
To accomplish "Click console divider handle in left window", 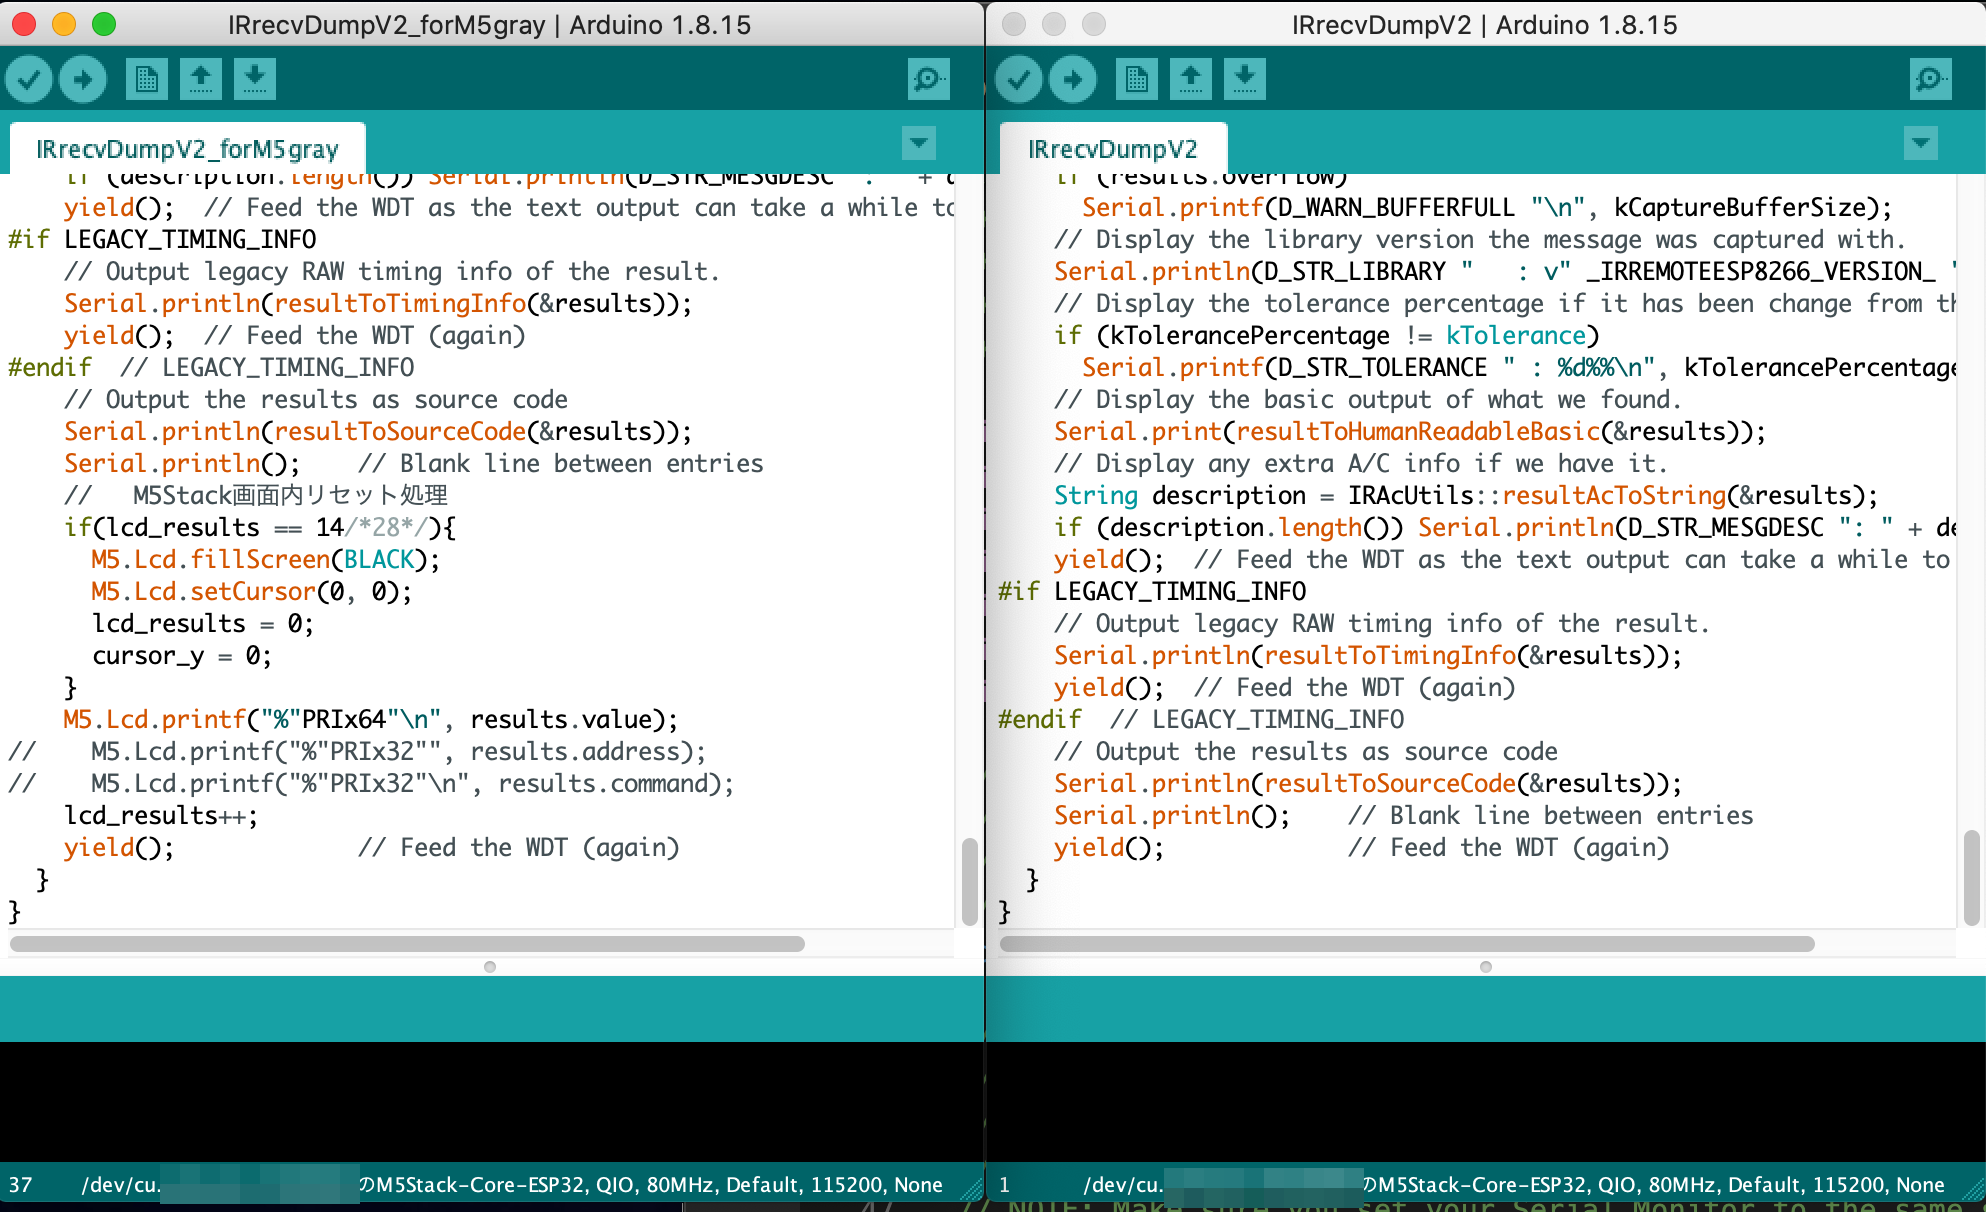I will [x=490, y=967].
